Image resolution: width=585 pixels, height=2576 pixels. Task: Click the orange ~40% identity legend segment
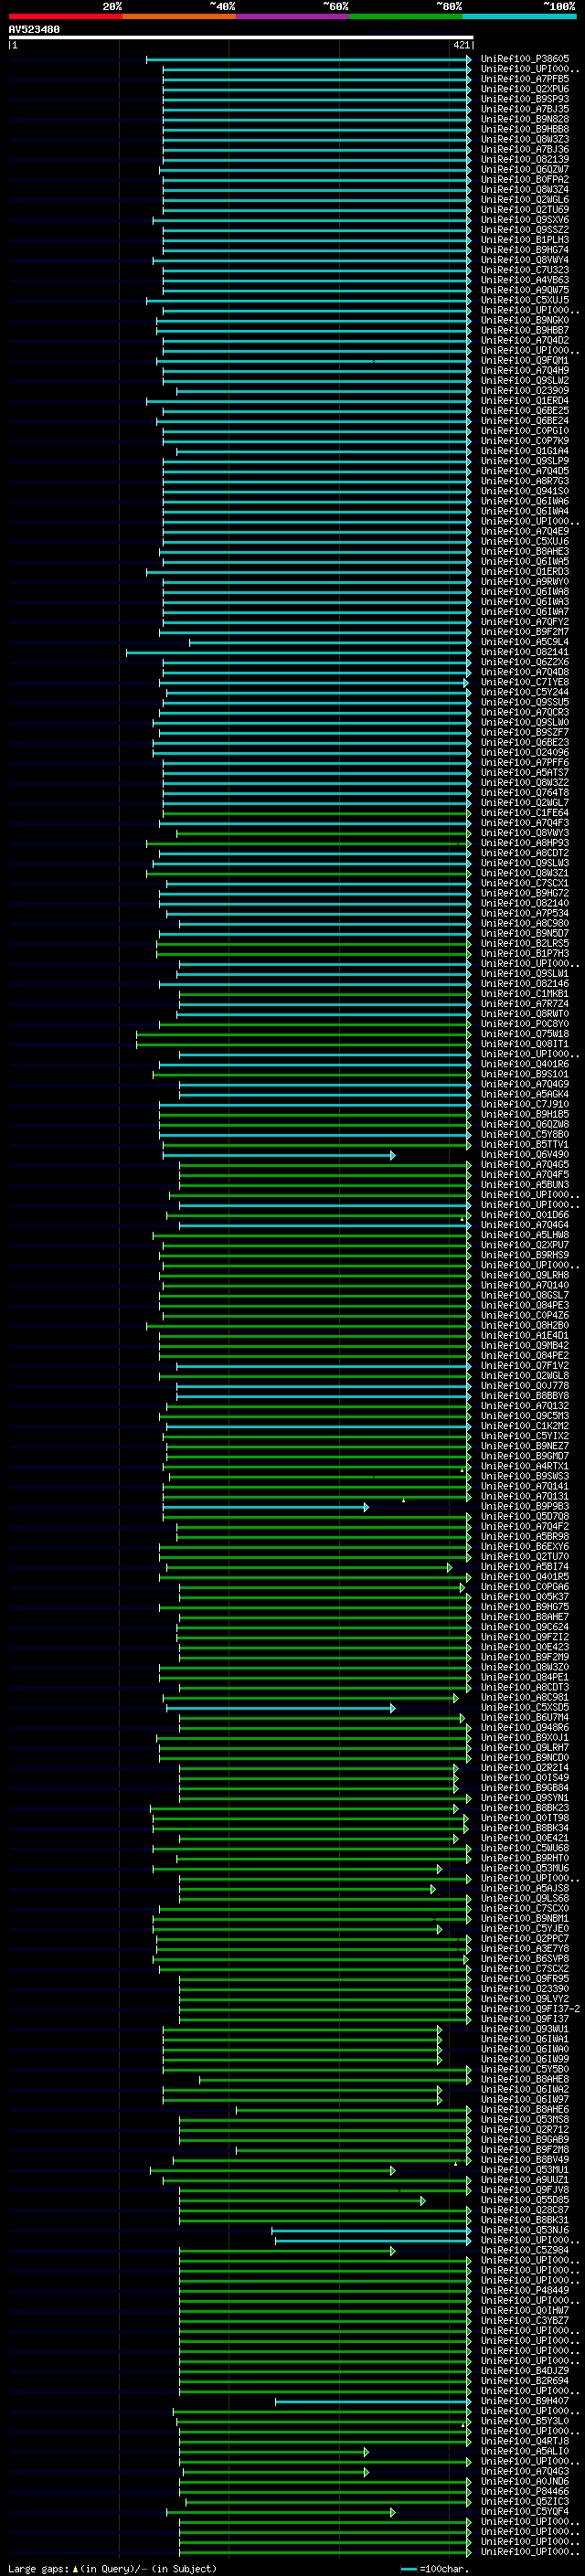[x=179, y=17]
